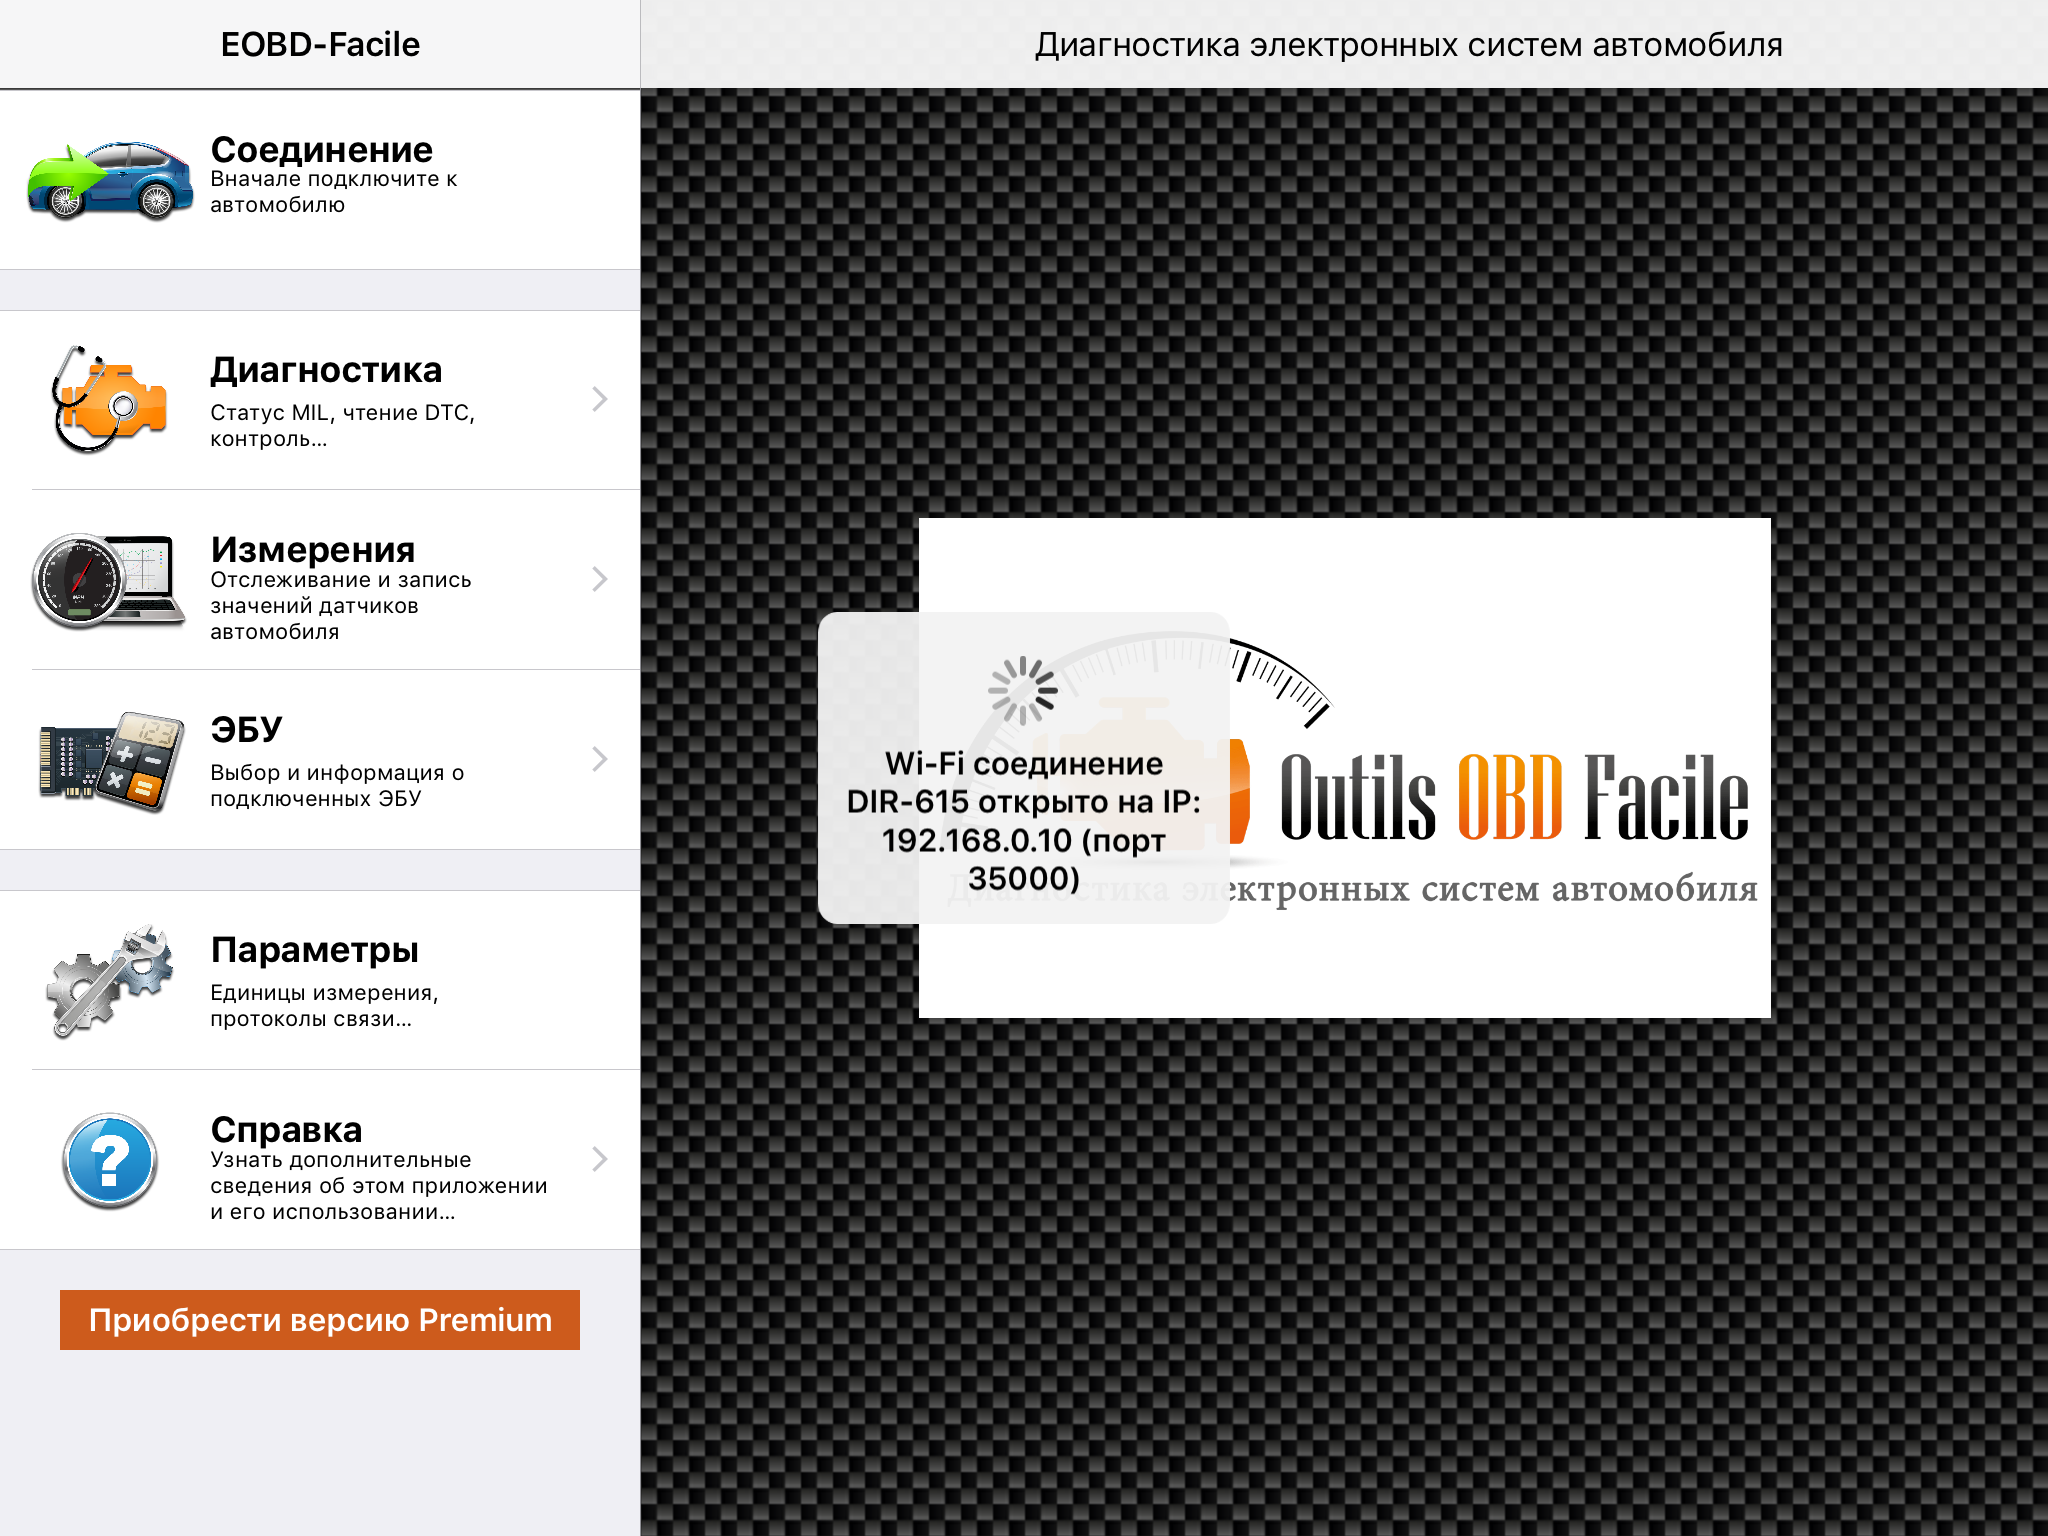Open the Диагностика menu title
This screenshot has height=1536, width=2048.
tap(326, 371)
